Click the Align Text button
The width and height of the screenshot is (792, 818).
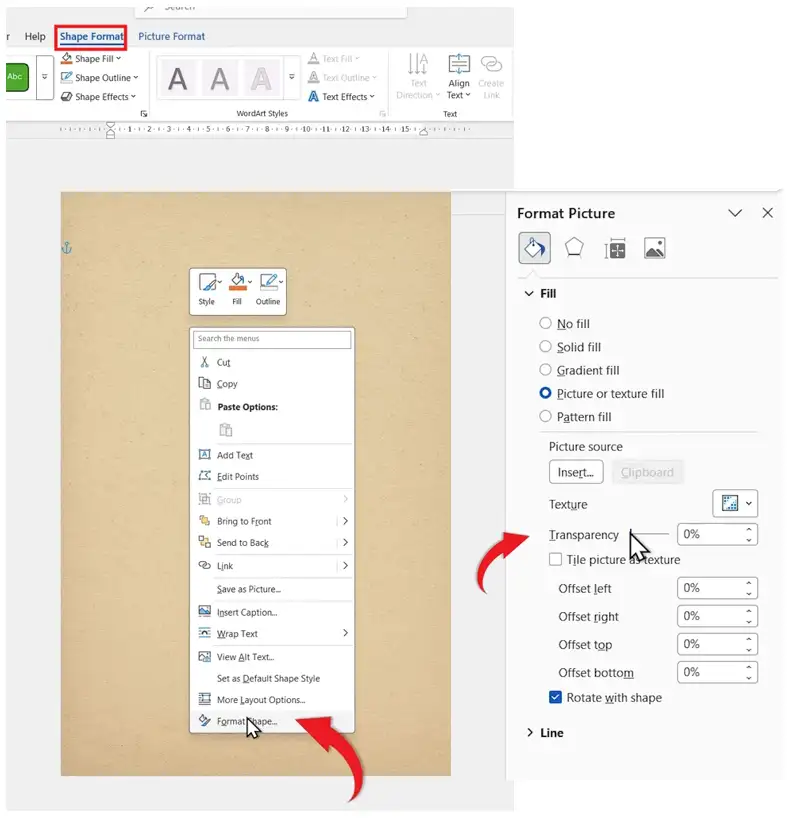[459, 77]
